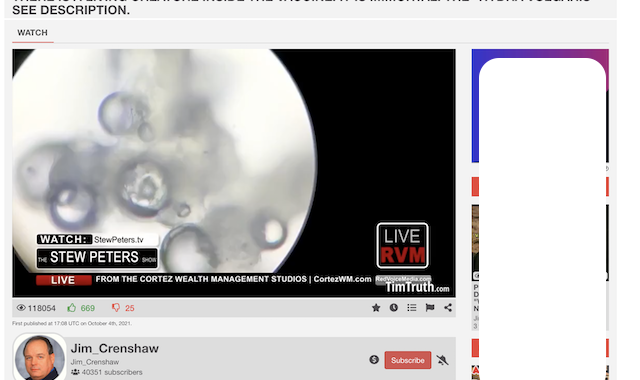Favorite the video using star icon

(376, 308)
